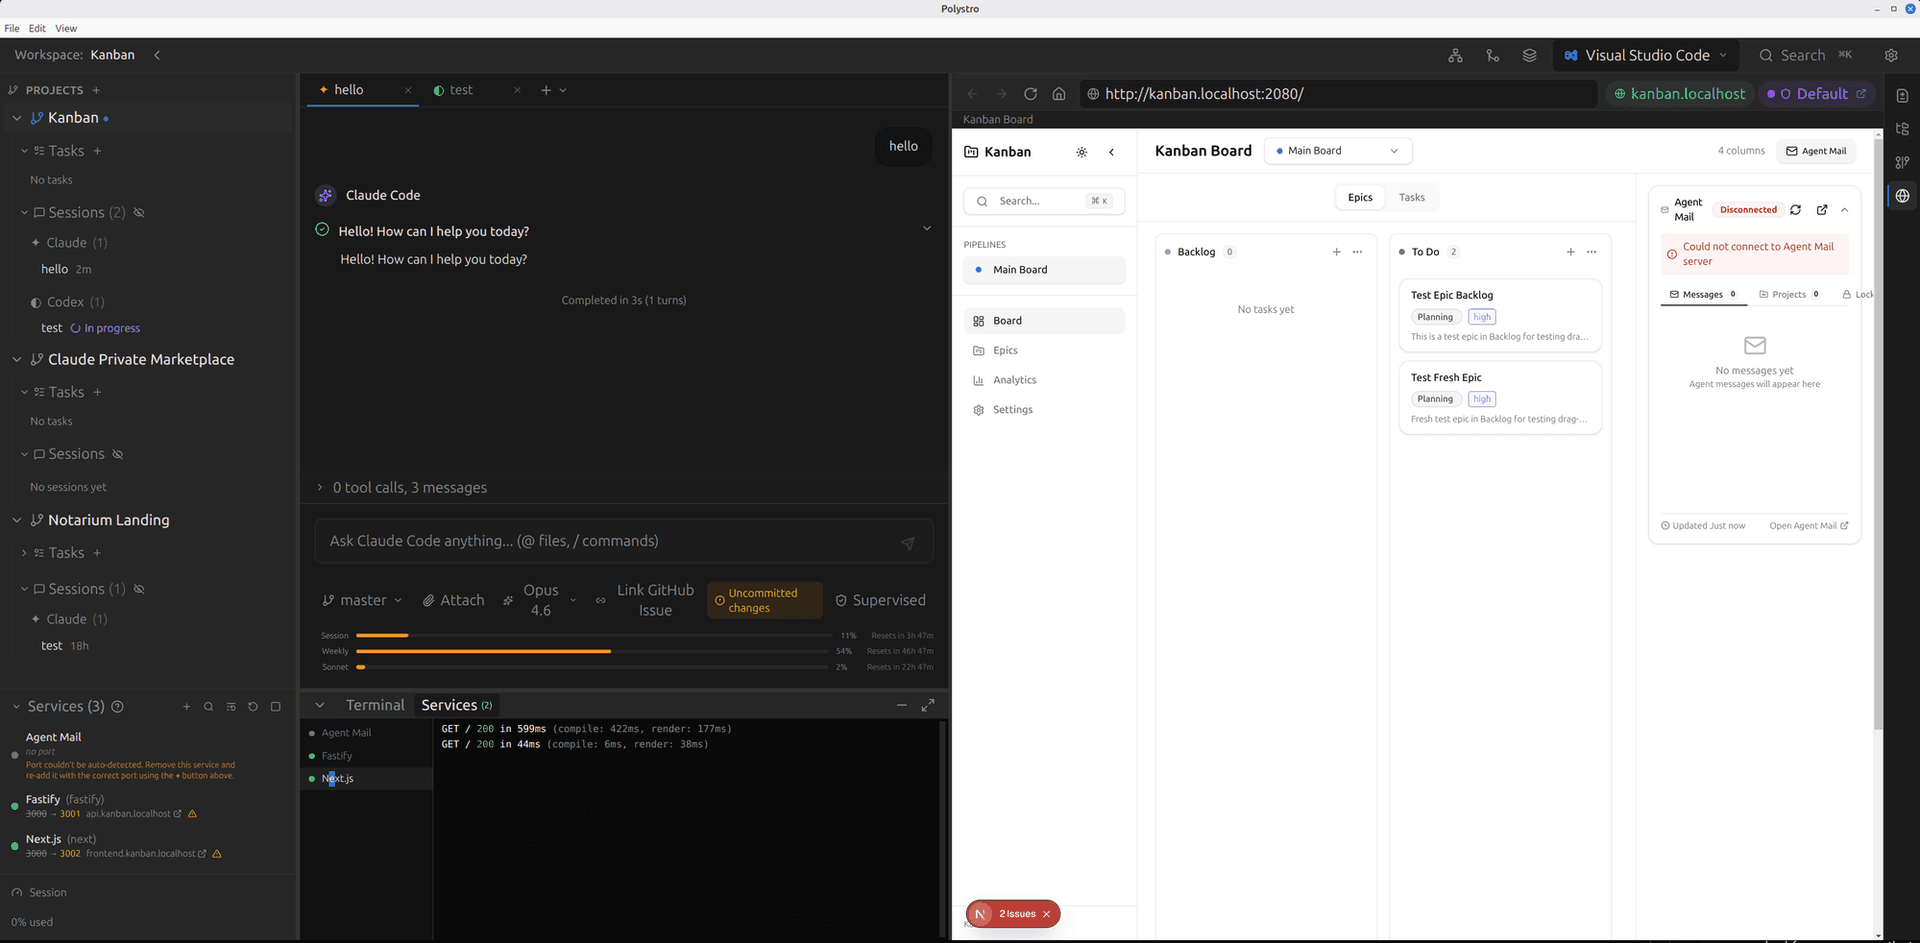Viewport: 1920px width, 943px height.
Task: Send message with paper plane icon
Action: tap(908, 543)
